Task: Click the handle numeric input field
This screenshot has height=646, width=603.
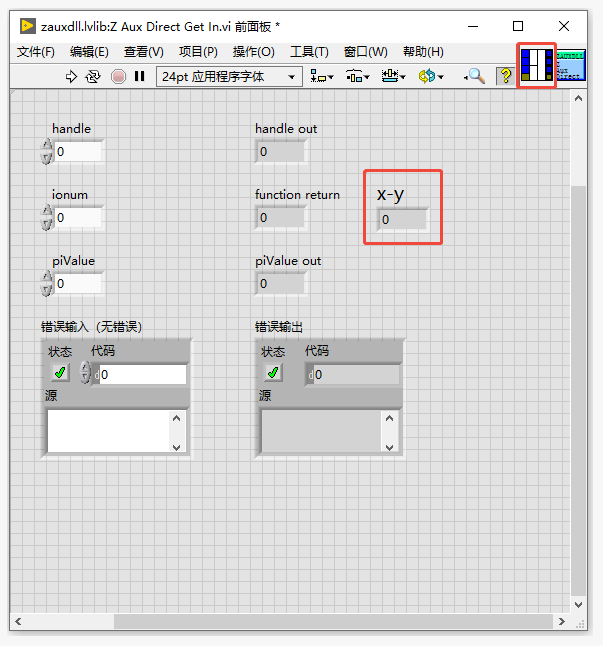Action: coord(78,152)
